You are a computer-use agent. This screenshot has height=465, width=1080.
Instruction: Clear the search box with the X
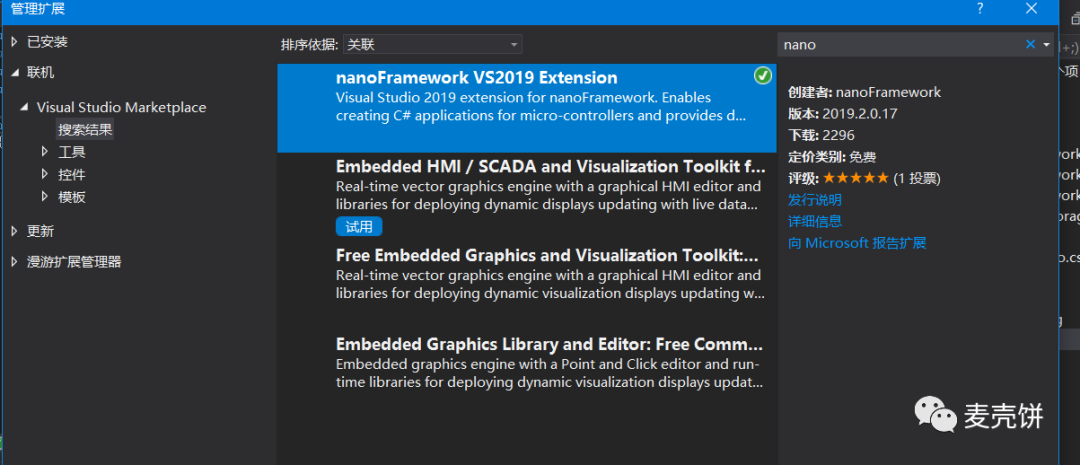point(1030,45)
